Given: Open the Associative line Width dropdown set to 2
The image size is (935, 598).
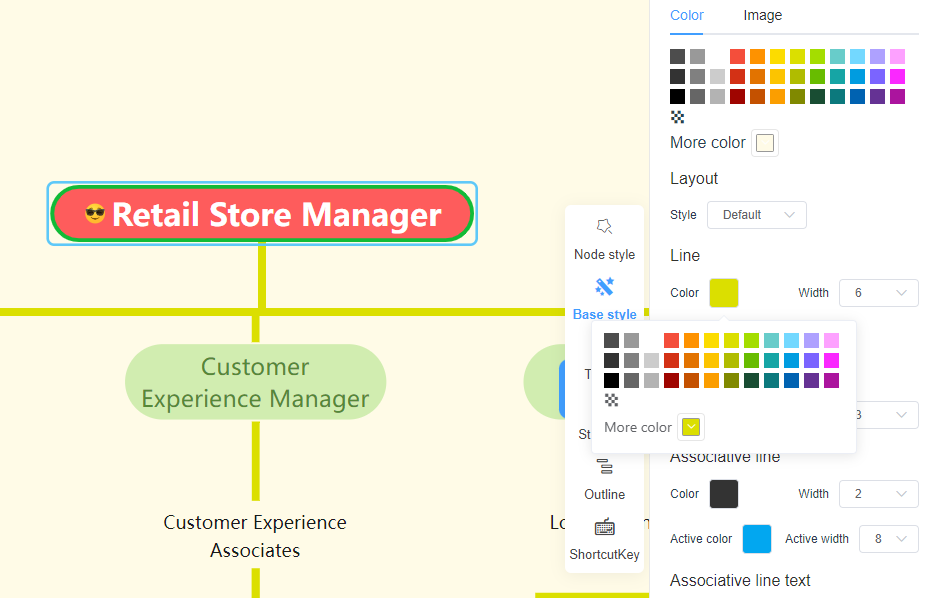Looking at the screenshot, I should 878,494.
